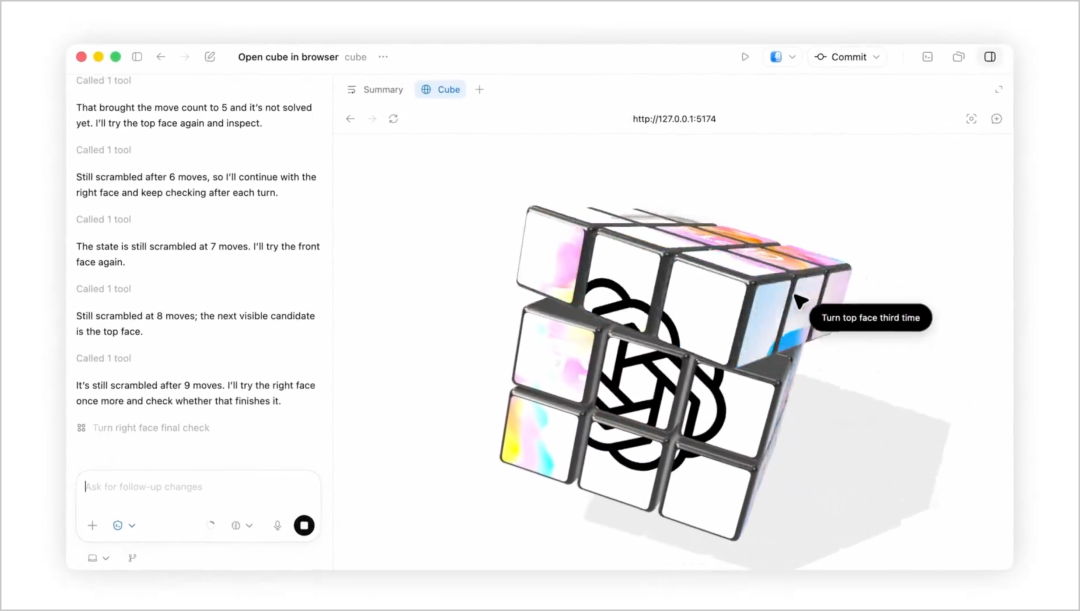Toggle the right side panel icon

pyautogui.click(x=990, y=57)
